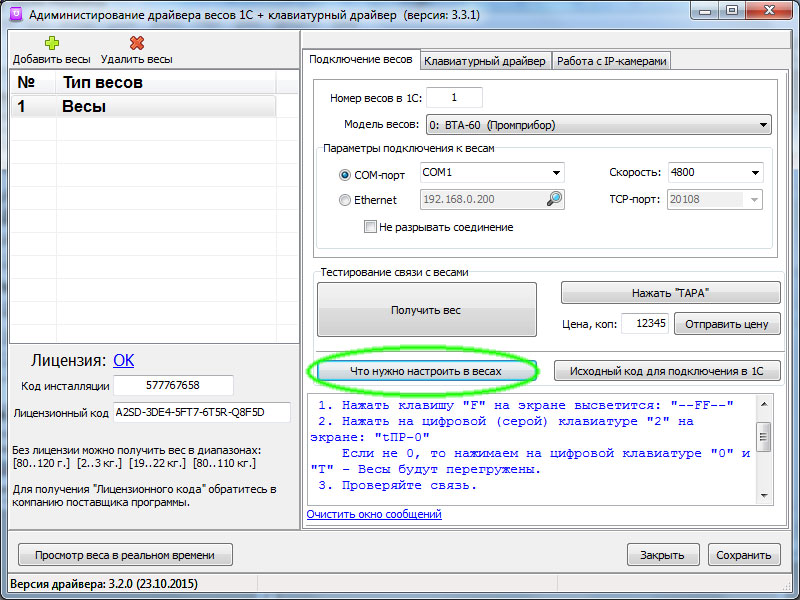Click the 'Отправить цену' button
Image resolution: width=800 pixels, height=600 pixels.
click(727, 323)
